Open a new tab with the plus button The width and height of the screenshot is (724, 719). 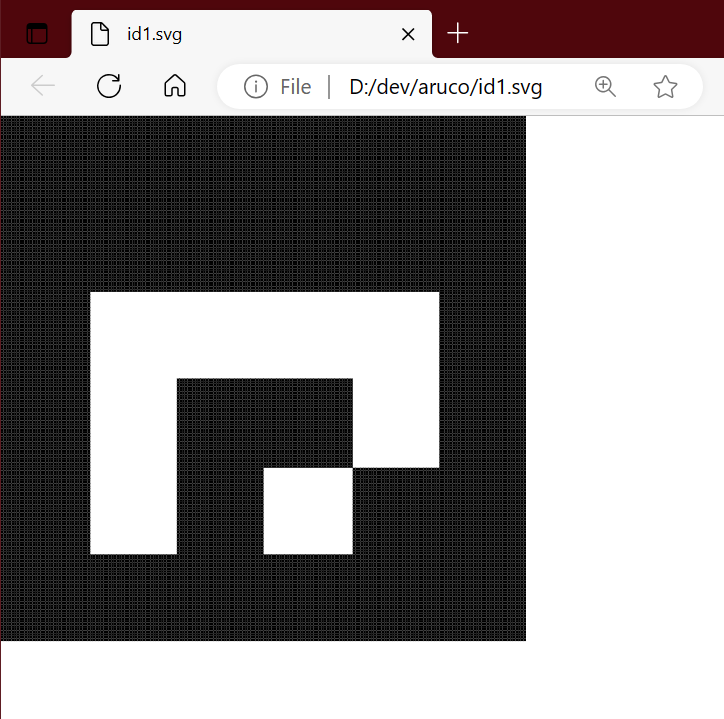pos(457,34)
